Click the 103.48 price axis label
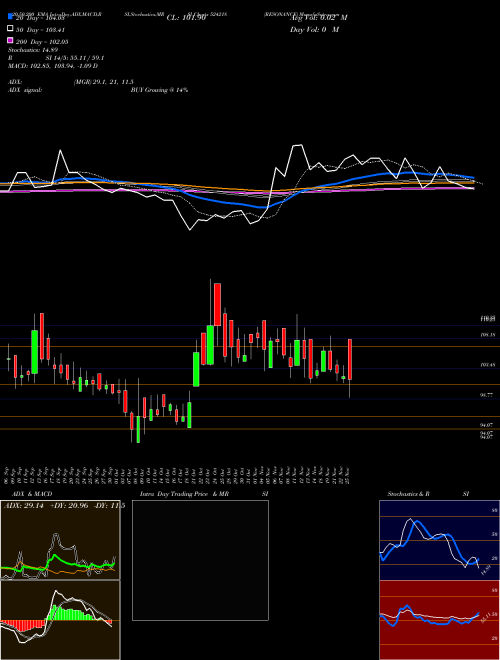Viewport: 500px width, 660px height. (x=487, y=365)
